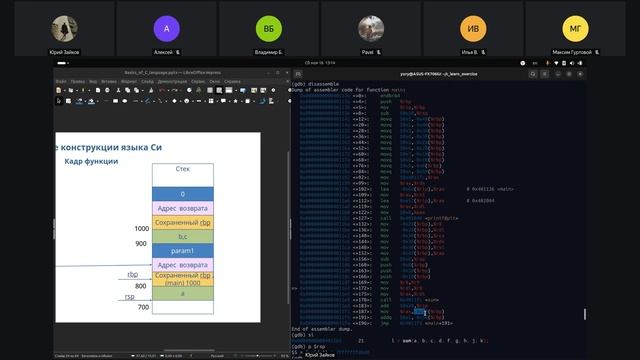Screen dimensions: 640x360
Task: Select the Basic Shapes diamond tool
Action: pos(174,101)
